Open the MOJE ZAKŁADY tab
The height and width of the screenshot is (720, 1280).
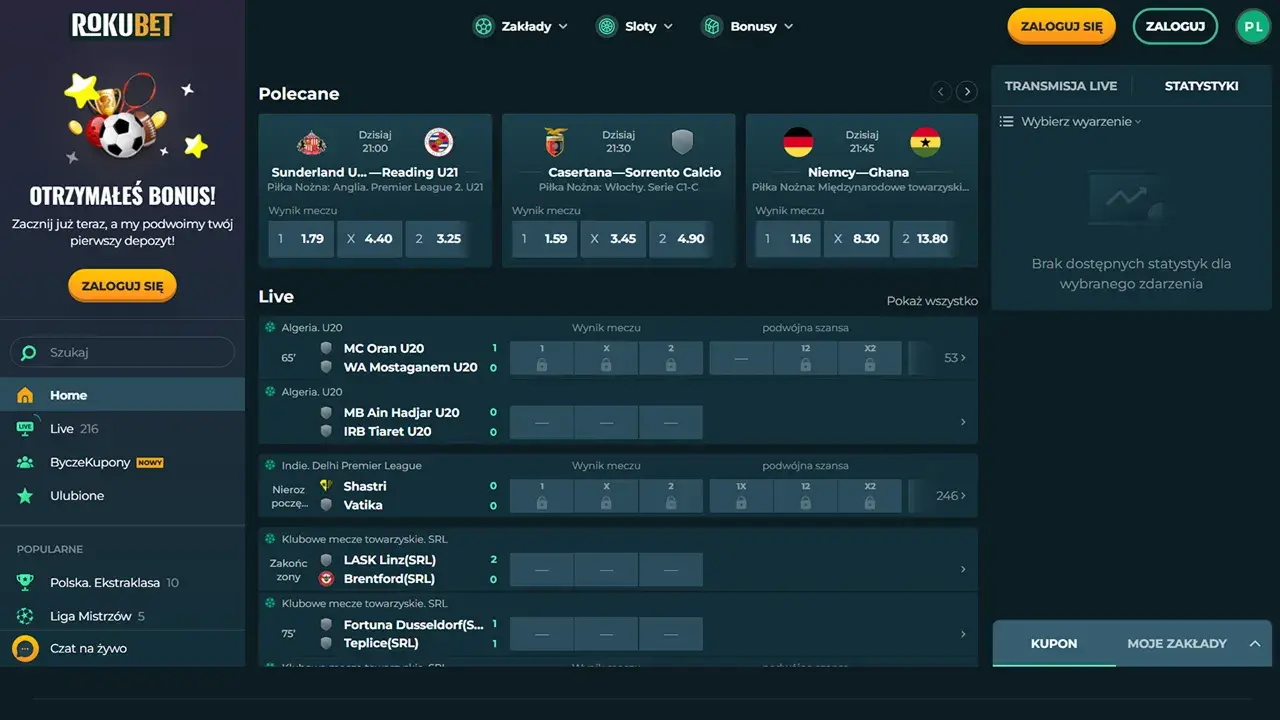(1176, 643)
